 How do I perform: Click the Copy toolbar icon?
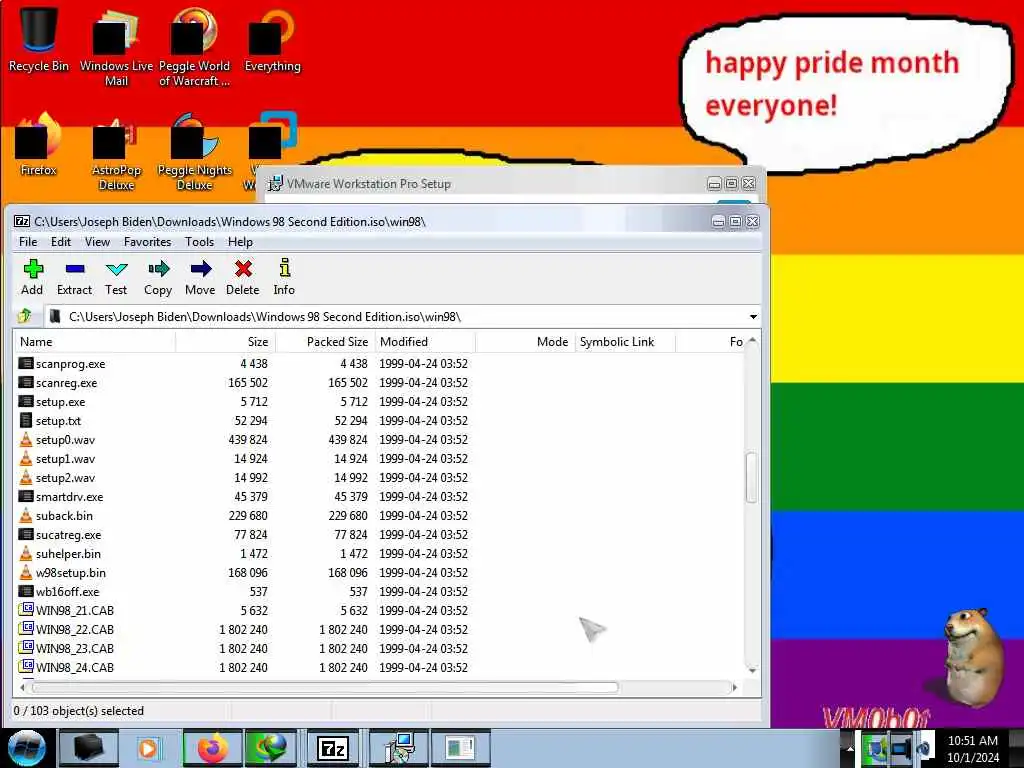click(158, 269)
